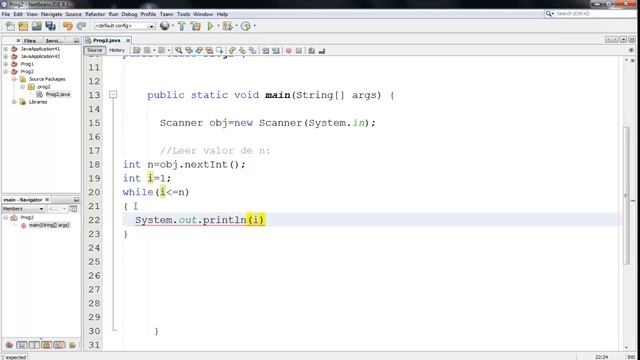Expand the Prog1 project node
This screenshot has width=640, height=360.
click(x=6, y=64)
